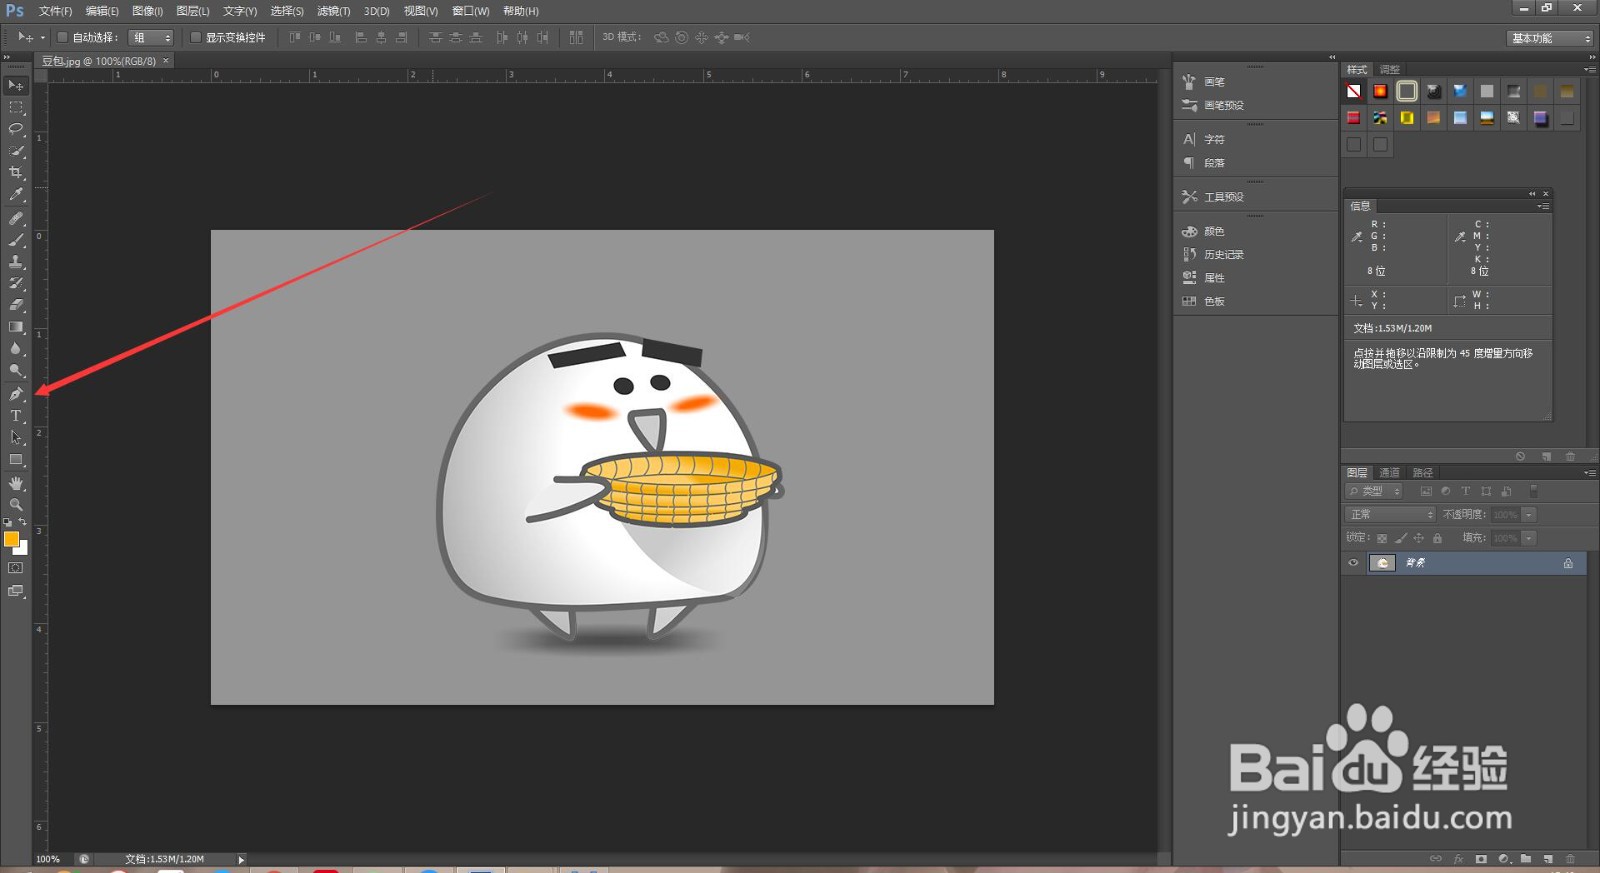Toggle lock all icon
Viewport: 1600px width, 873px height.
[x=1437, y=538]
